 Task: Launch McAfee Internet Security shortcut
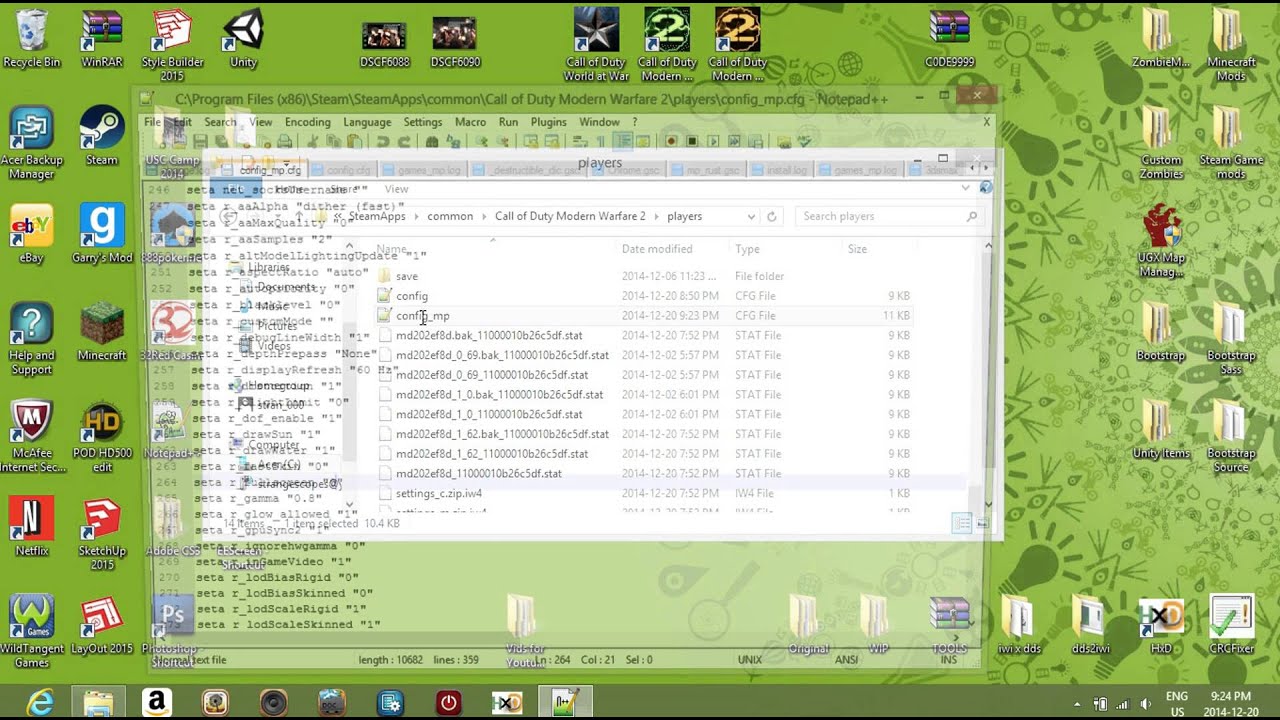[x=32, y=437]
